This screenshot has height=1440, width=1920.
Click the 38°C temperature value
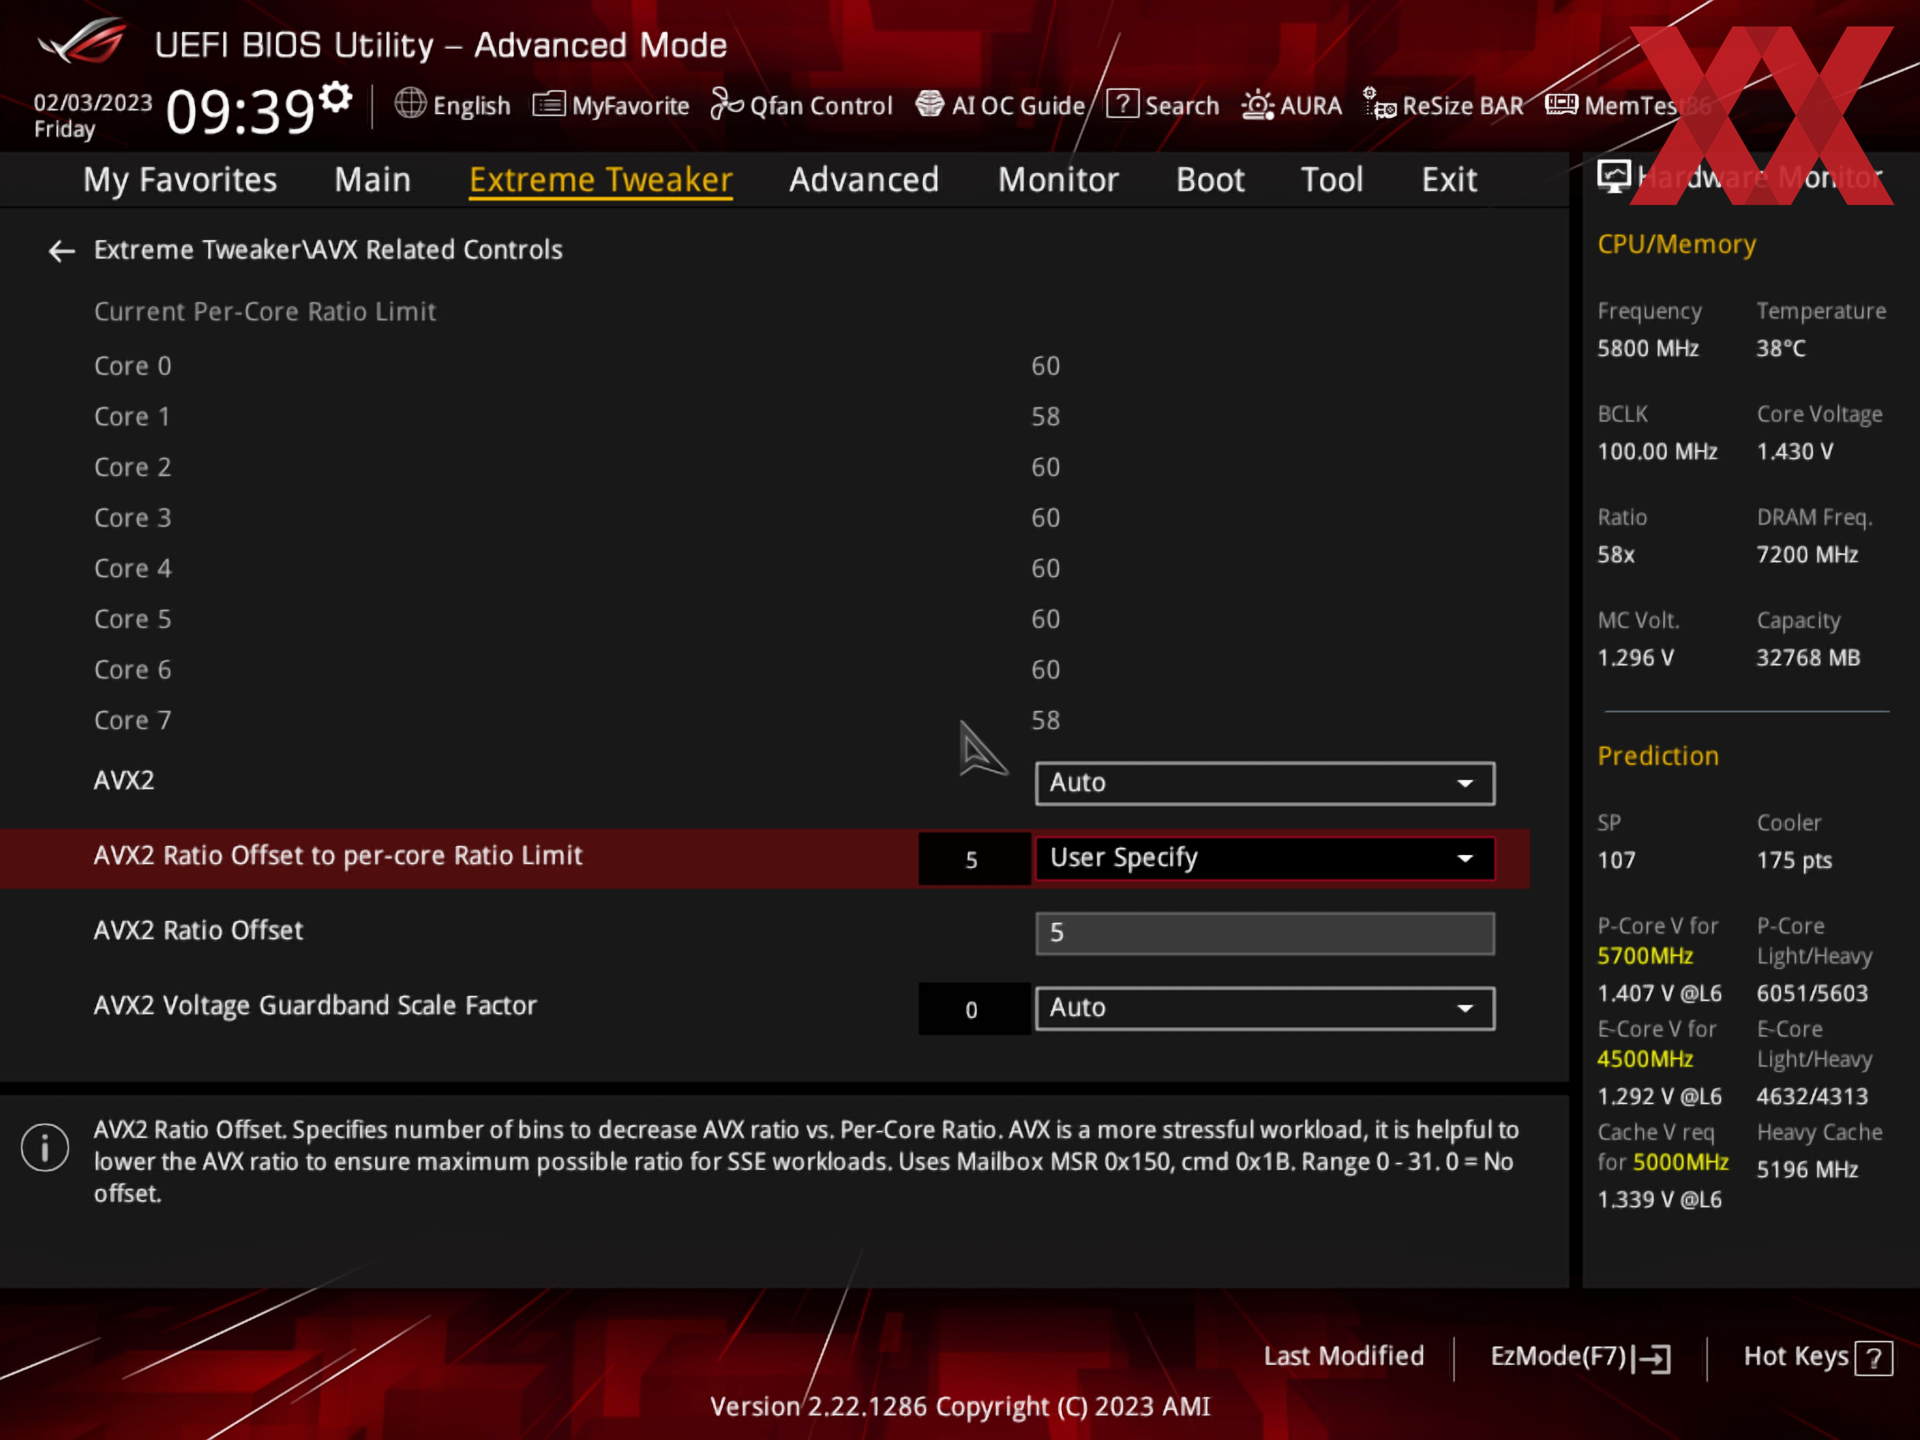pos(1781,348)
